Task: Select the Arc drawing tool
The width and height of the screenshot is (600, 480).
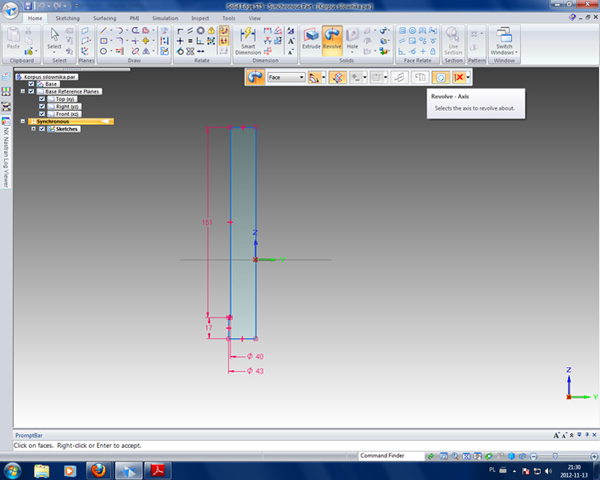Action: [119, 30]
